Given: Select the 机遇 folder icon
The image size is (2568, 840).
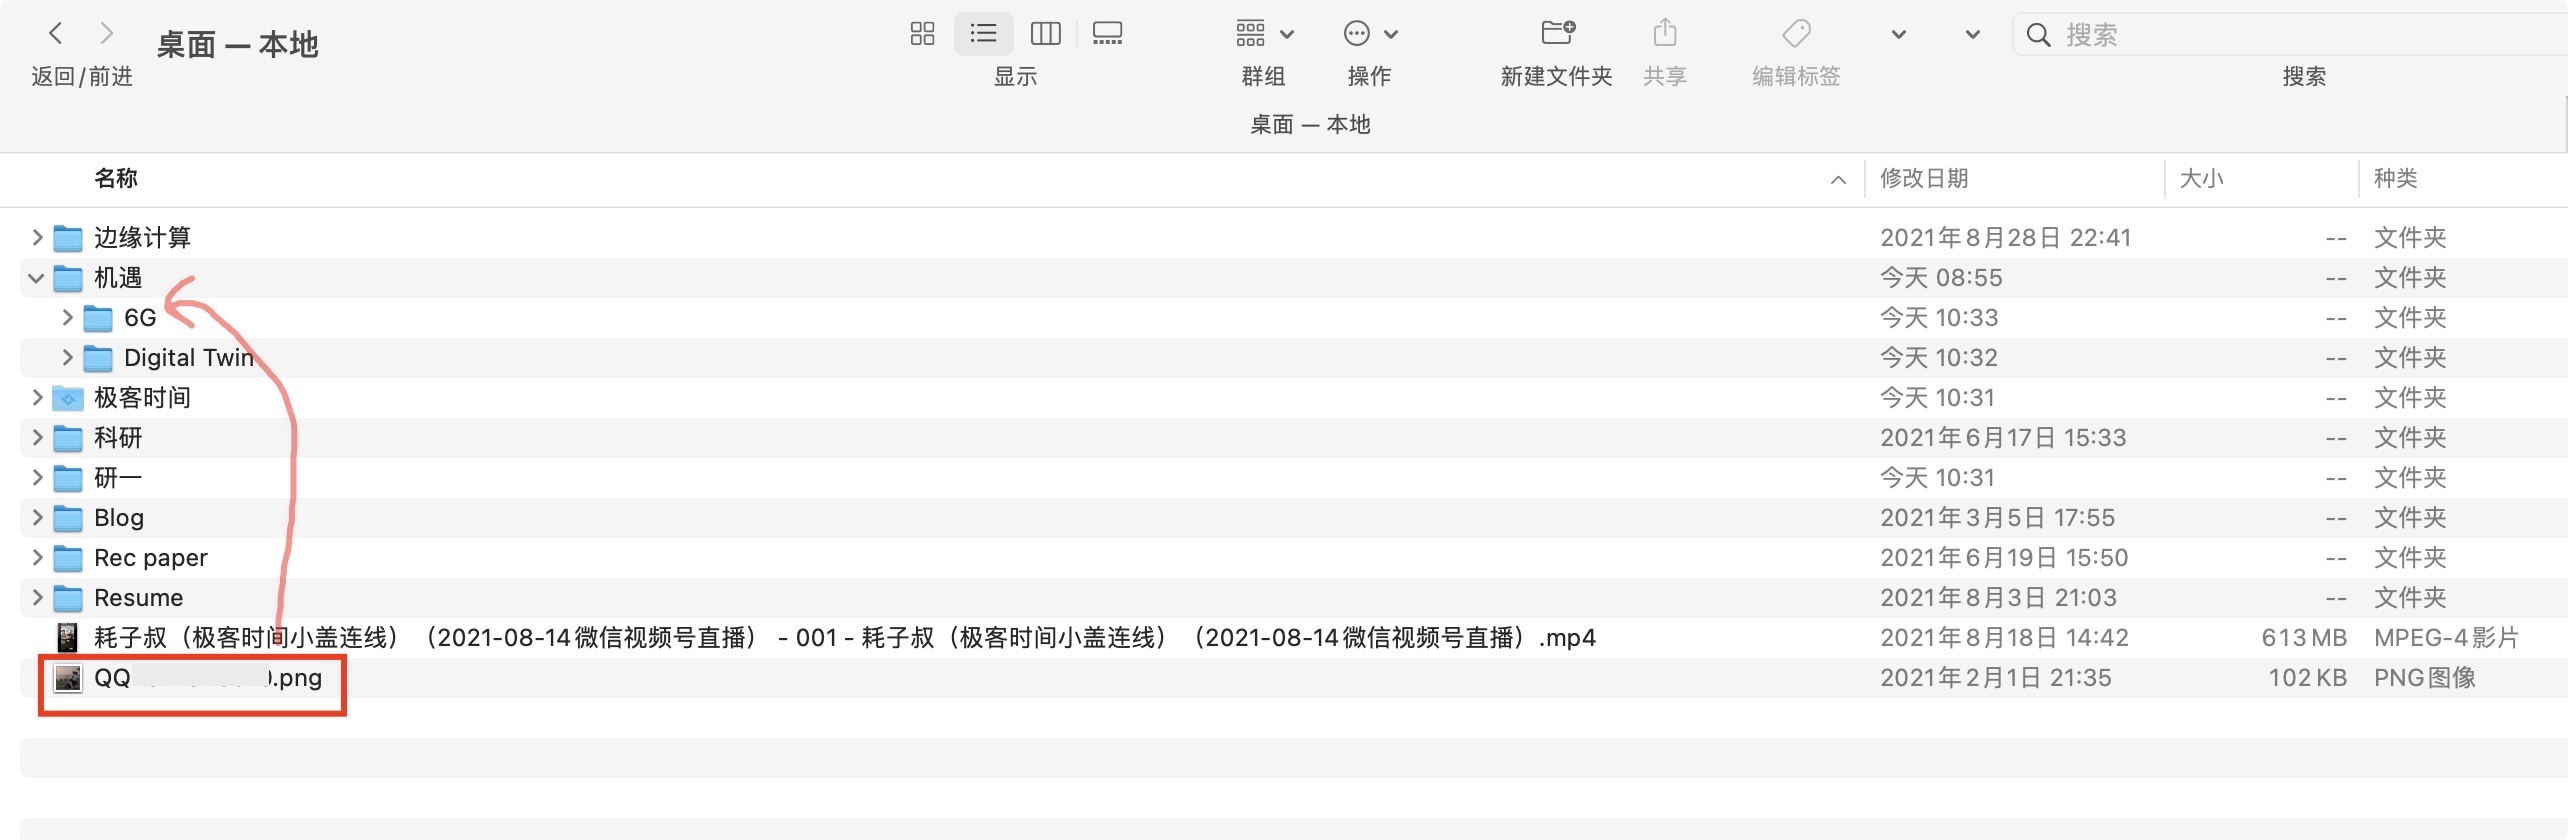Looking at the screenshot, I should (x=68, y=278).
